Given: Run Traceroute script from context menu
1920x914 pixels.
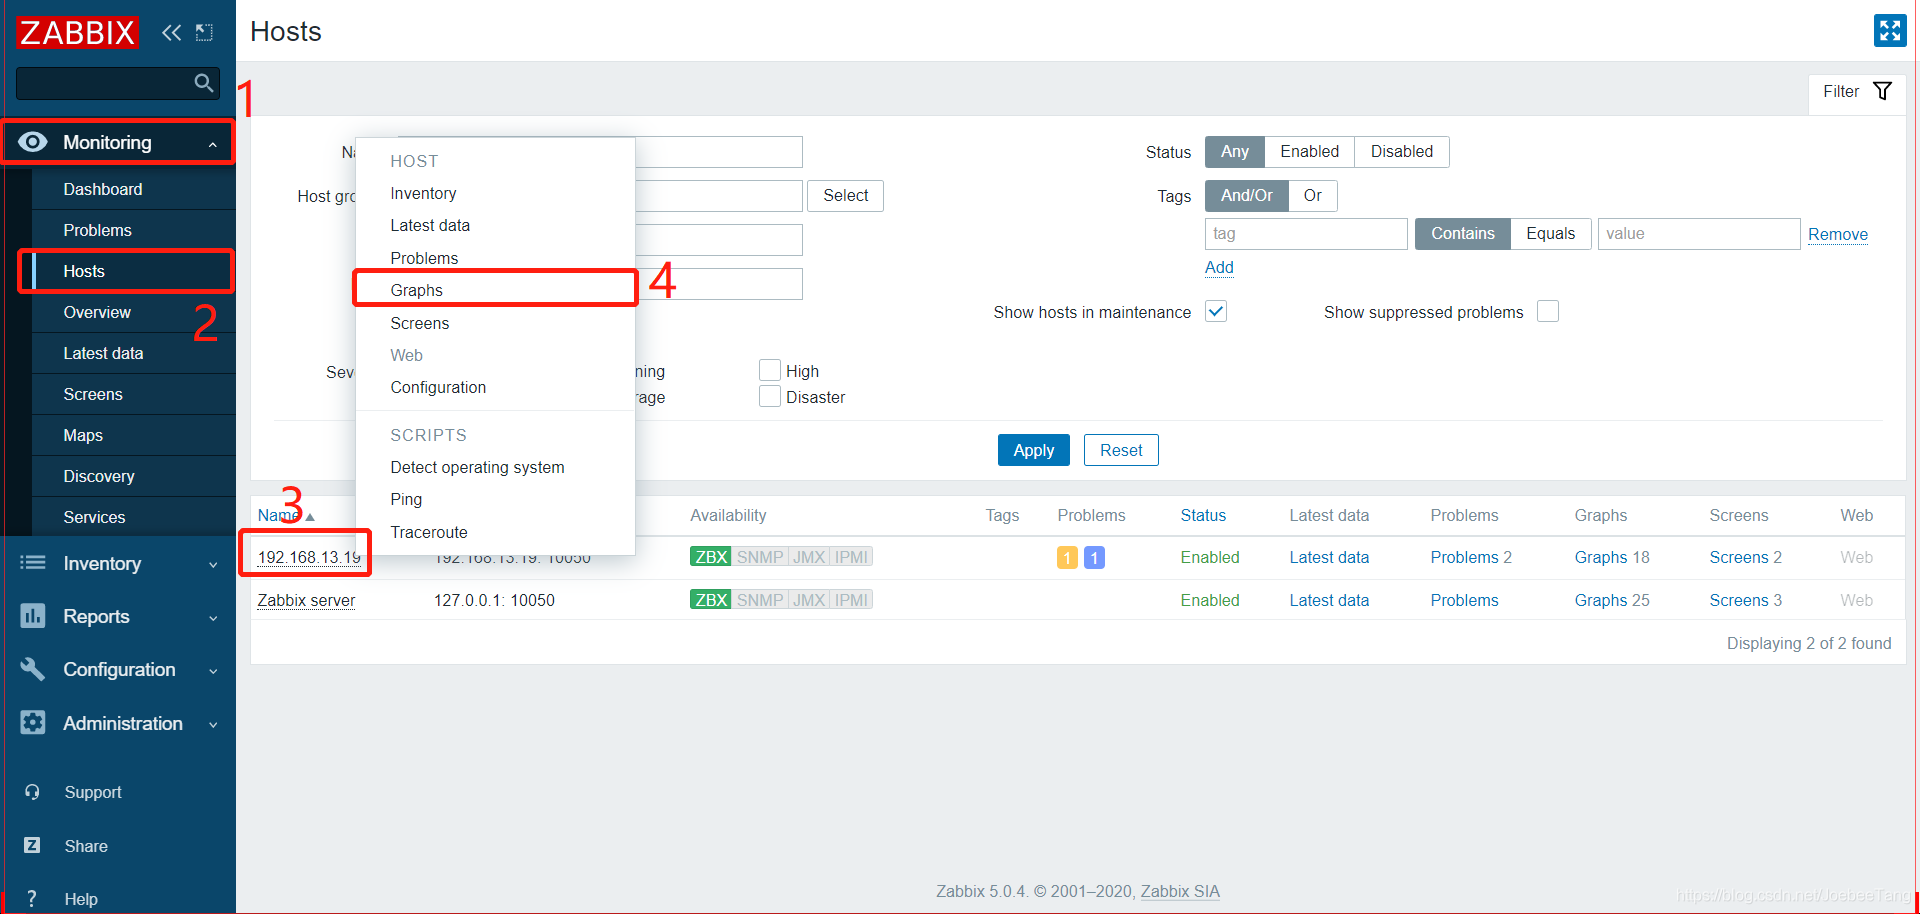Looking at the screenshot, I should 495,532.
